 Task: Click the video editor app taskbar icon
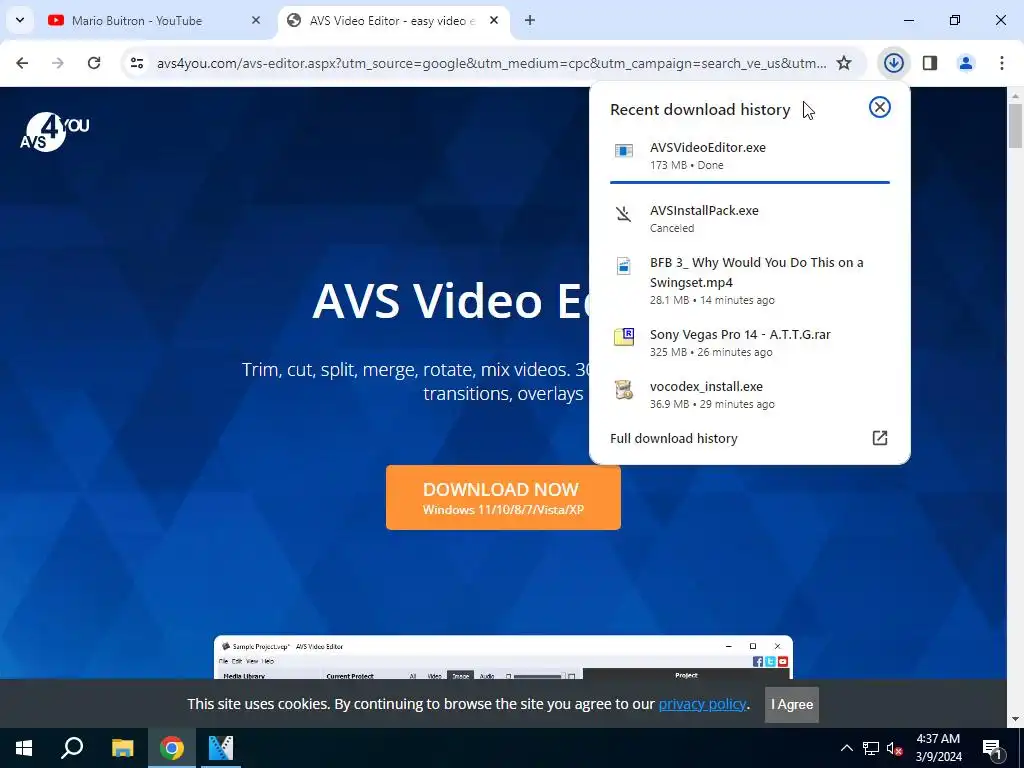coord(221,748)
